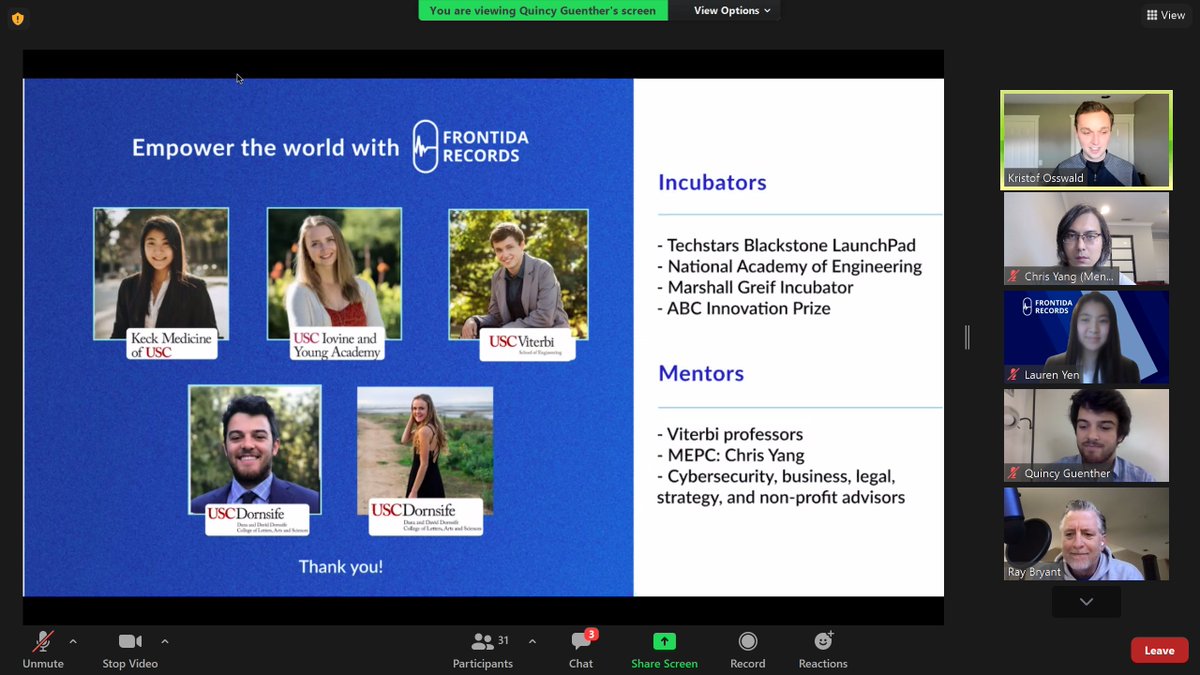Open the Participants panel
1200x675 pixels.
tap(483, 649)
